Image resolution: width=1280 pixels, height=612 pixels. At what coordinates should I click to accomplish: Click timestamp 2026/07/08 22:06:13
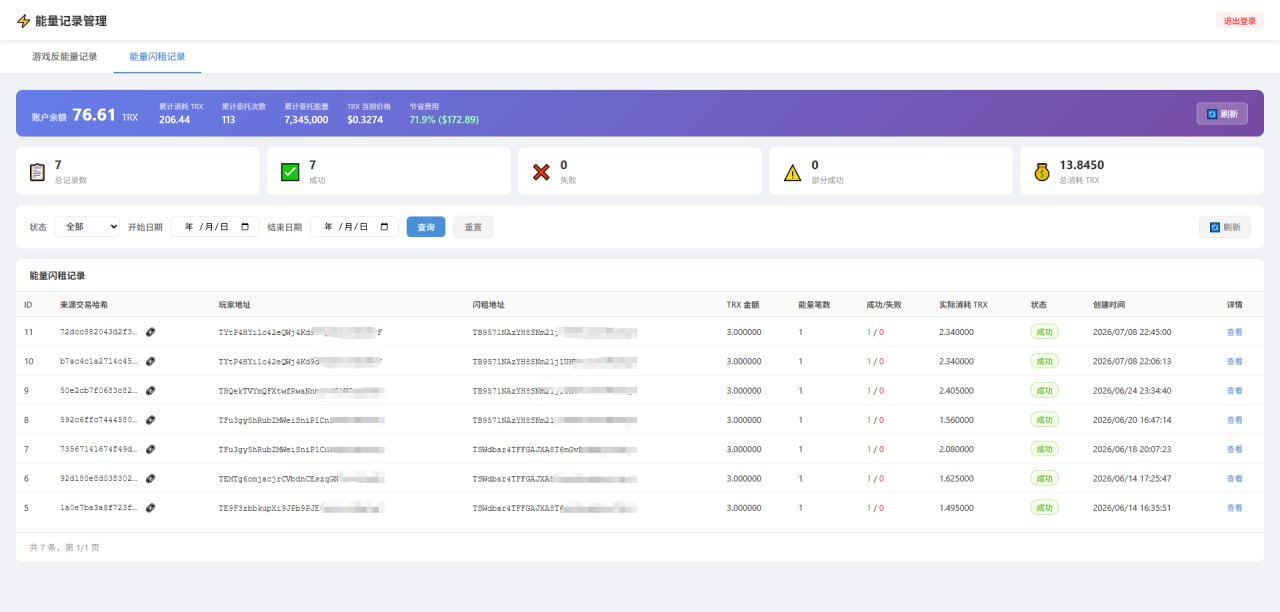pyautogui.click(x=1132, y=361)
